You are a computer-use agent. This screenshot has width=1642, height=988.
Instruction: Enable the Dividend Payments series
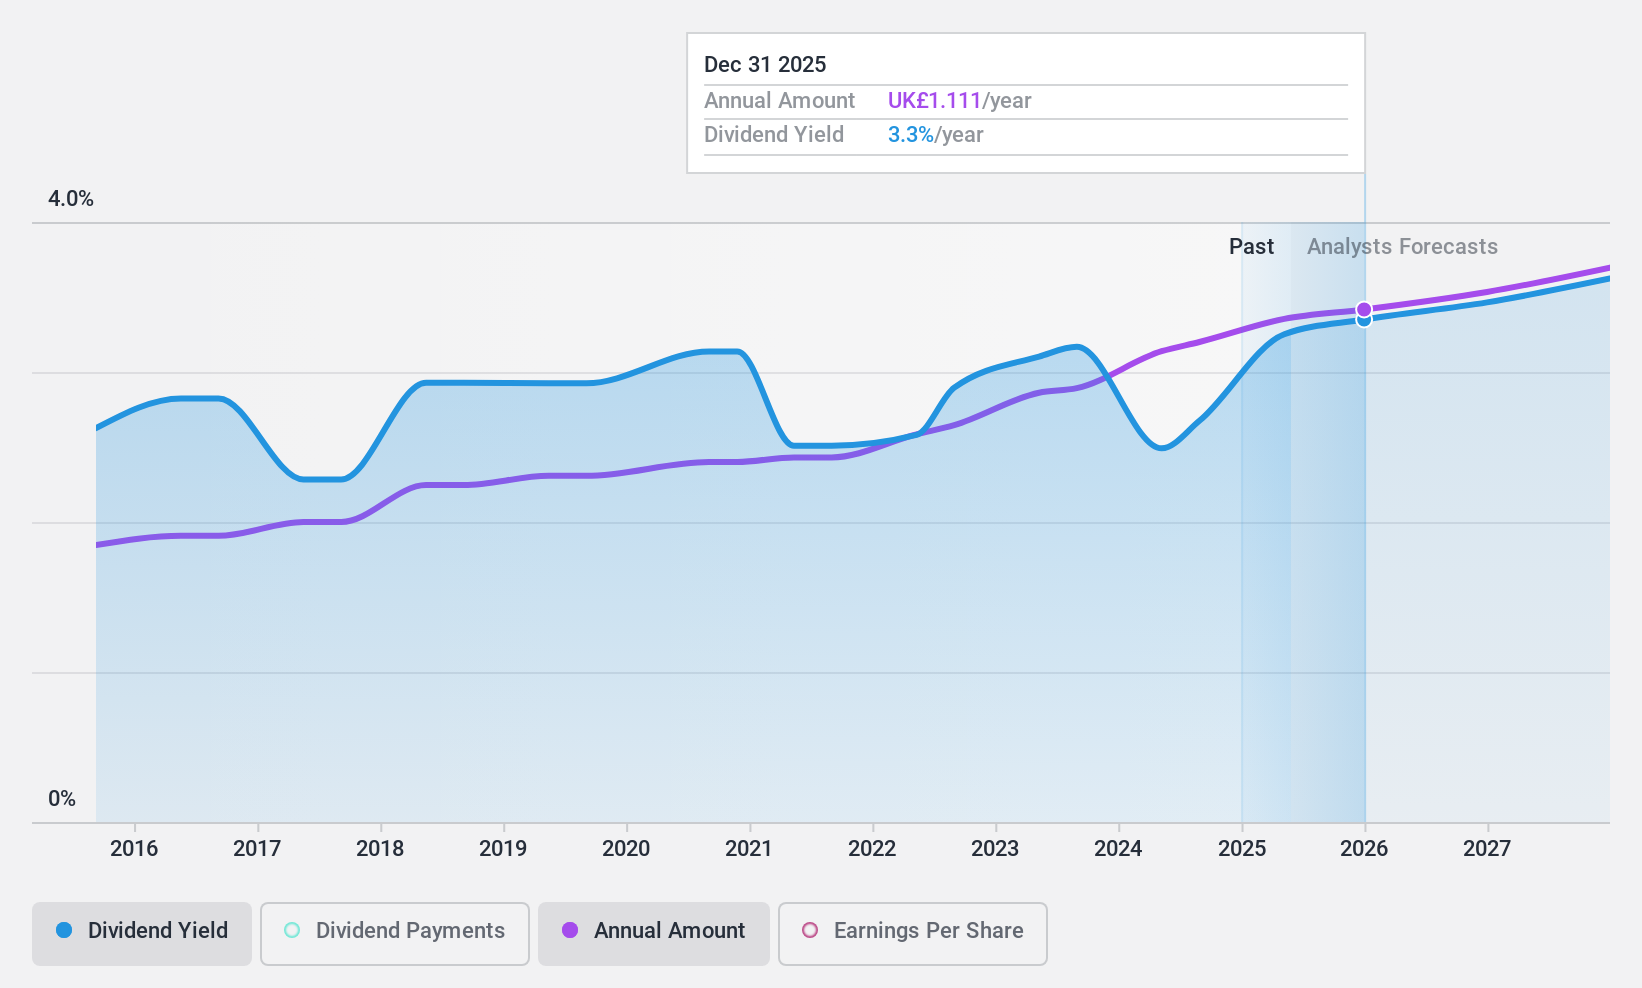[395, 934]
